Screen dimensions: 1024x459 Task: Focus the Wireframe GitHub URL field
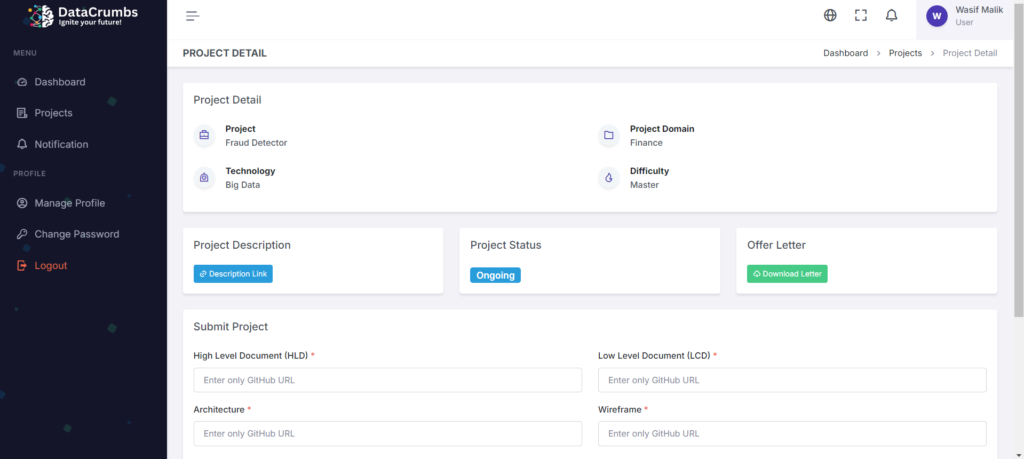point(792,434)
